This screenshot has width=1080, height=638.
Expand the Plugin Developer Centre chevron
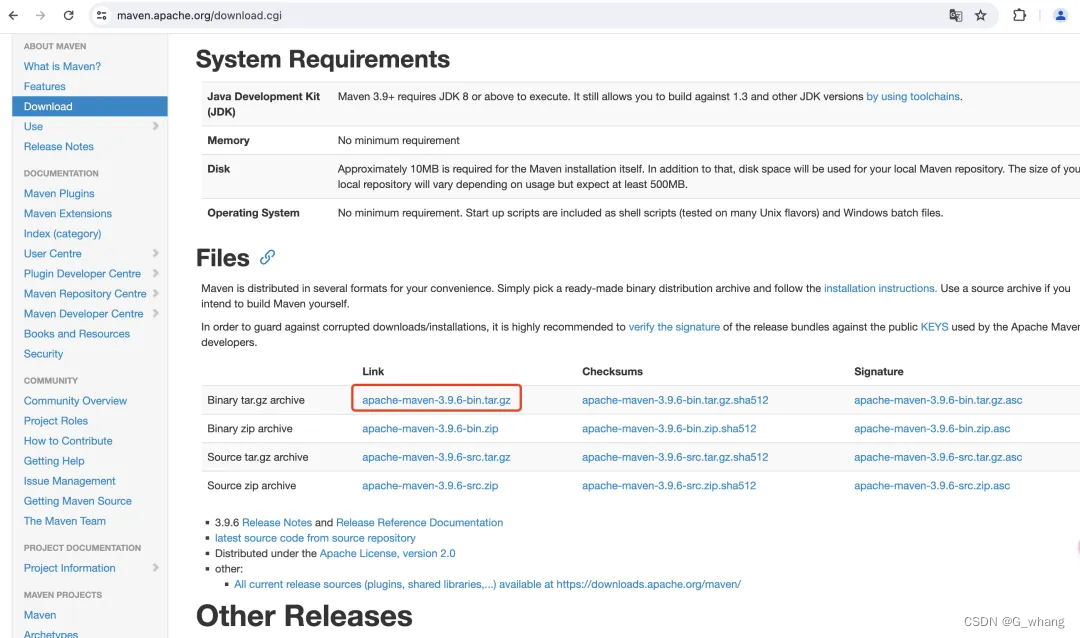pos(156,274)
